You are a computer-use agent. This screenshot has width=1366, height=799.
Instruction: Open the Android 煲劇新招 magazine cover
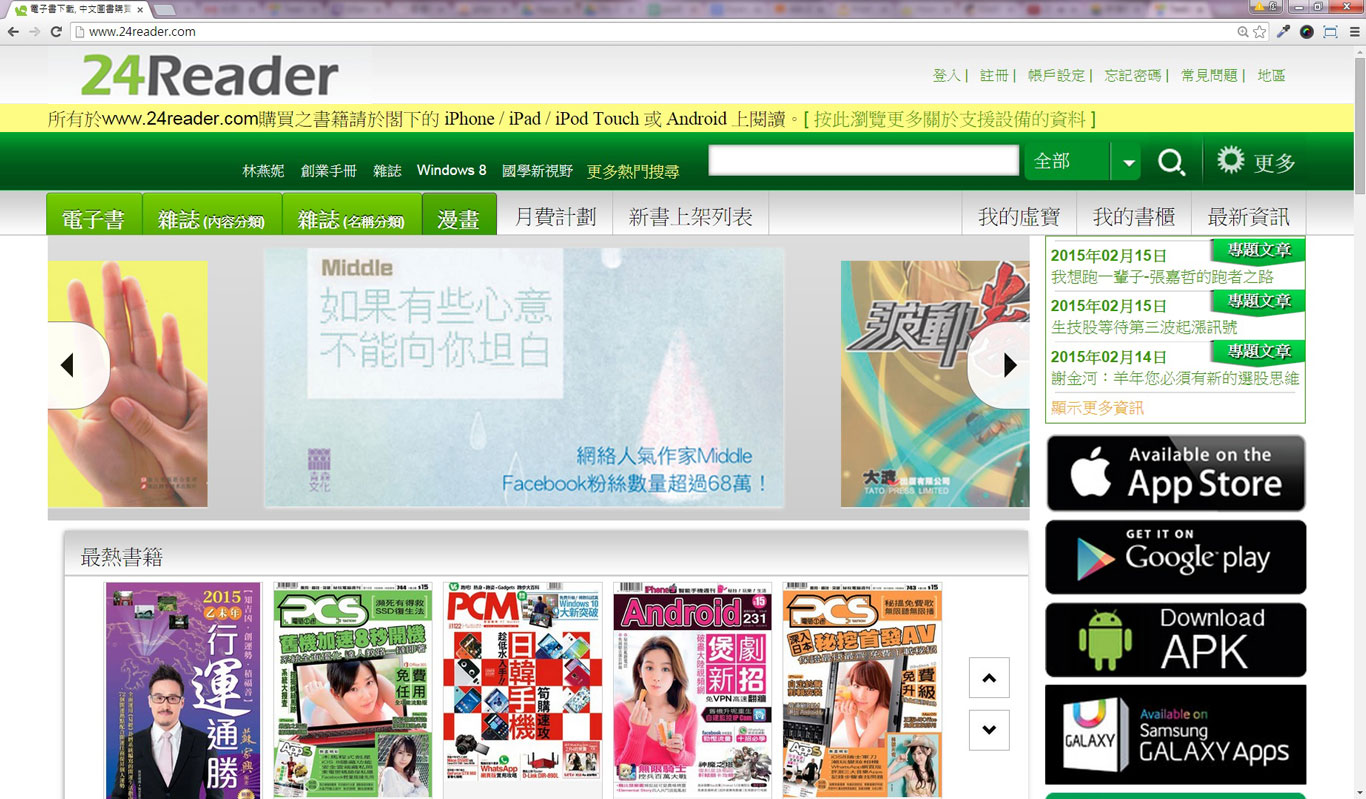[692, 690]
